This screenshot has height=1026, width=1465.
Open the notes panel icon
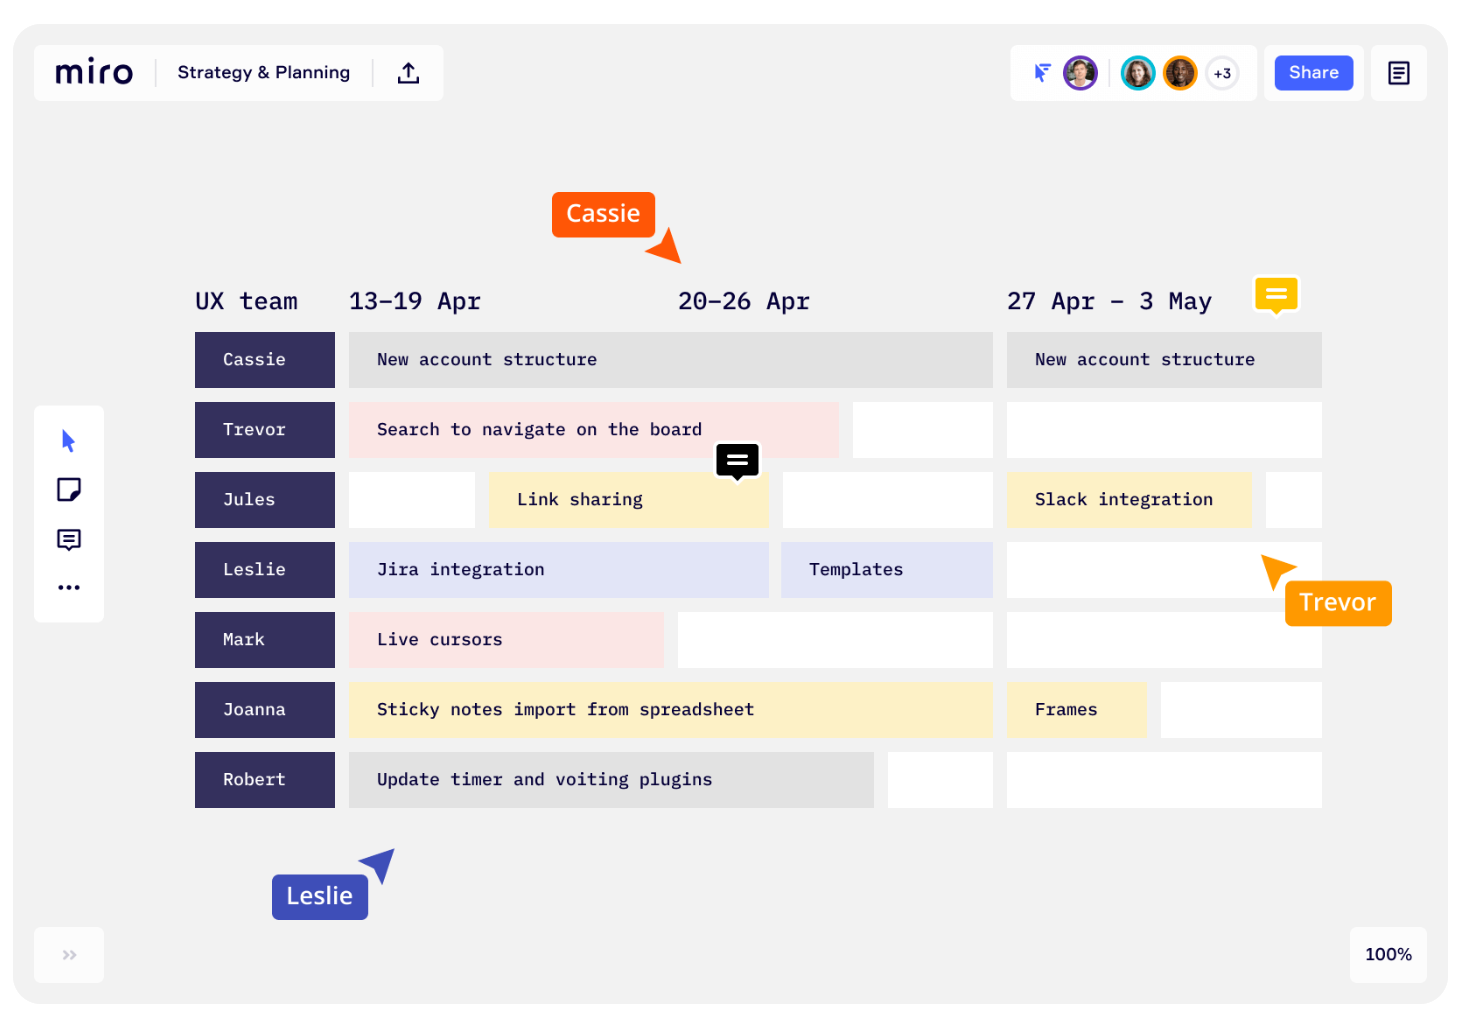[x=1399, y=73]
